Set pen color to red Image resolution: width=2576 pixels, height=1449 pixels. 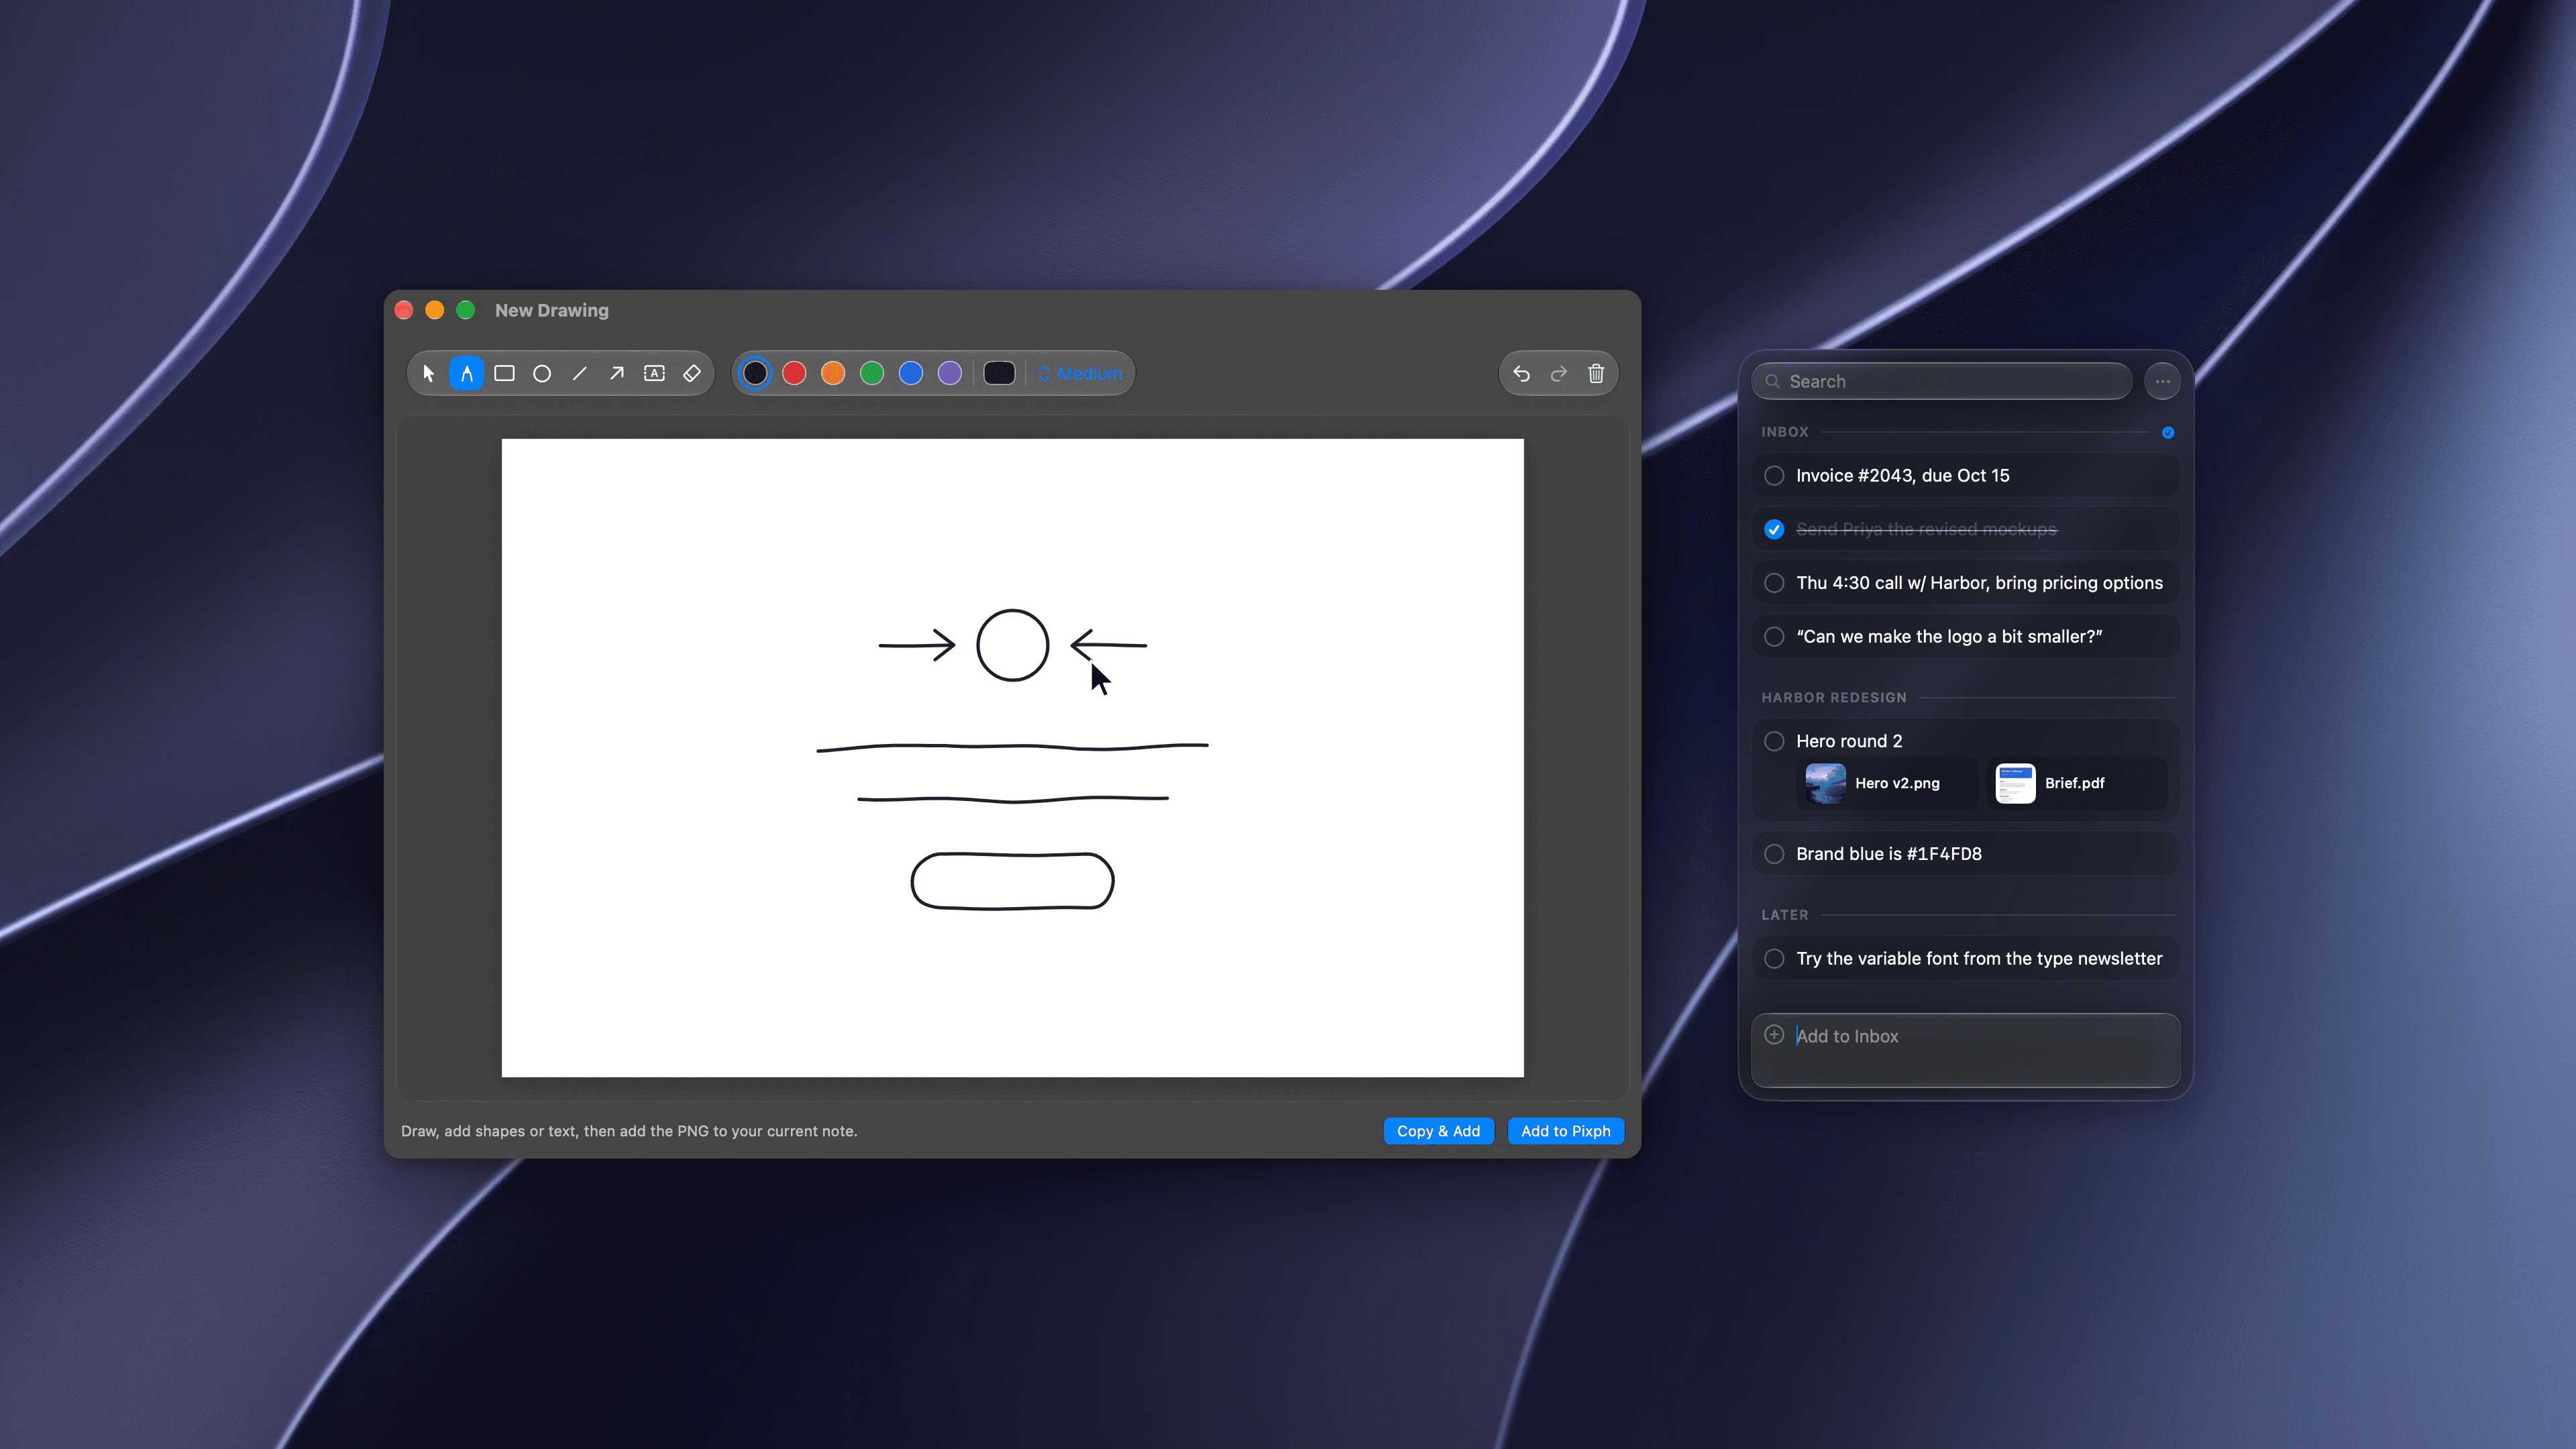(794, 373)
